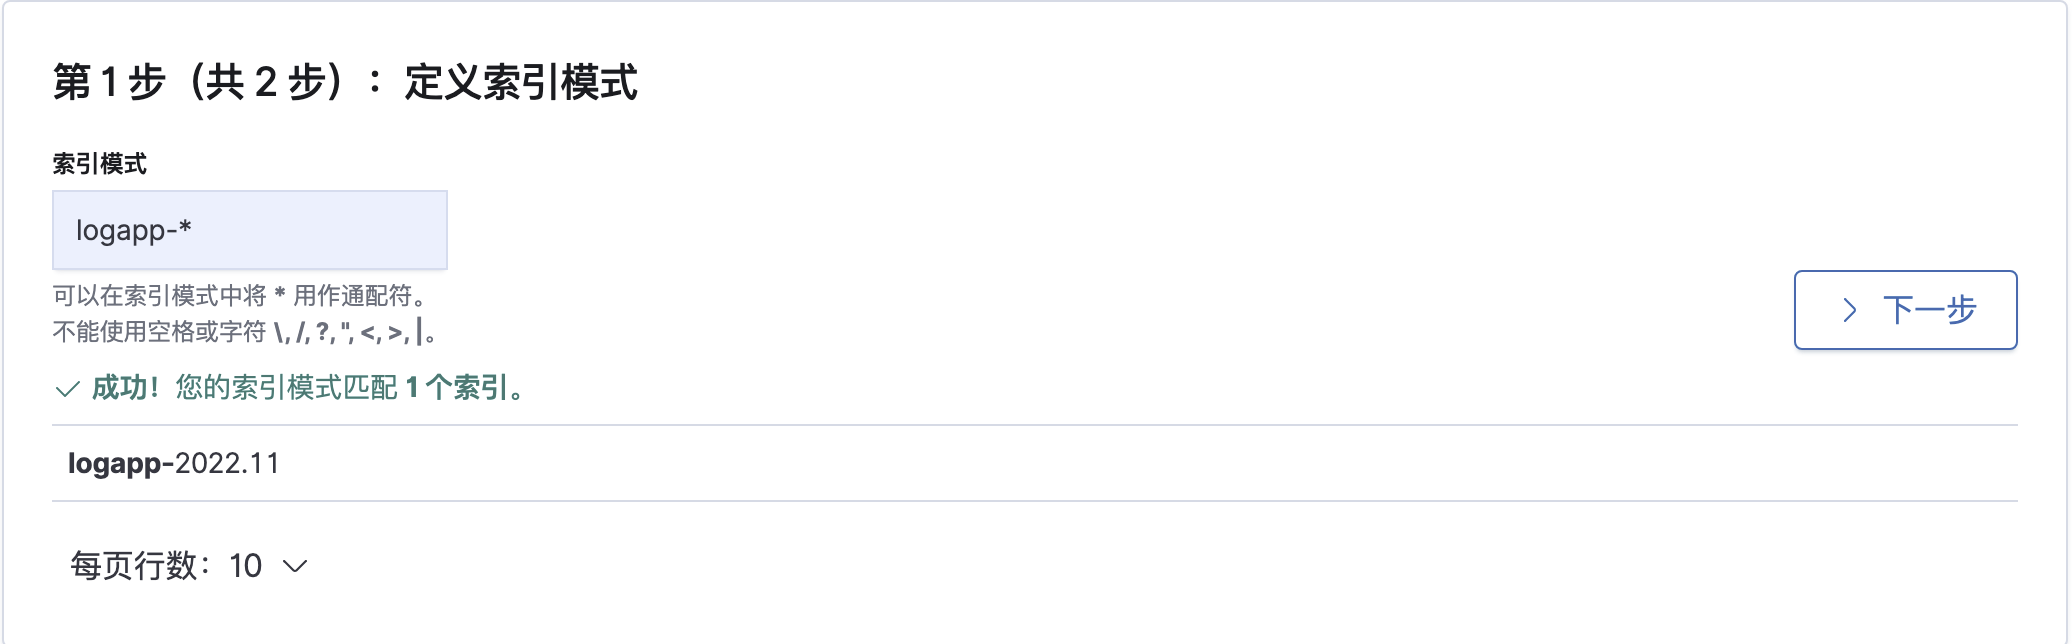Click the 不能使用空格或字符 hint line

point(159,331)
